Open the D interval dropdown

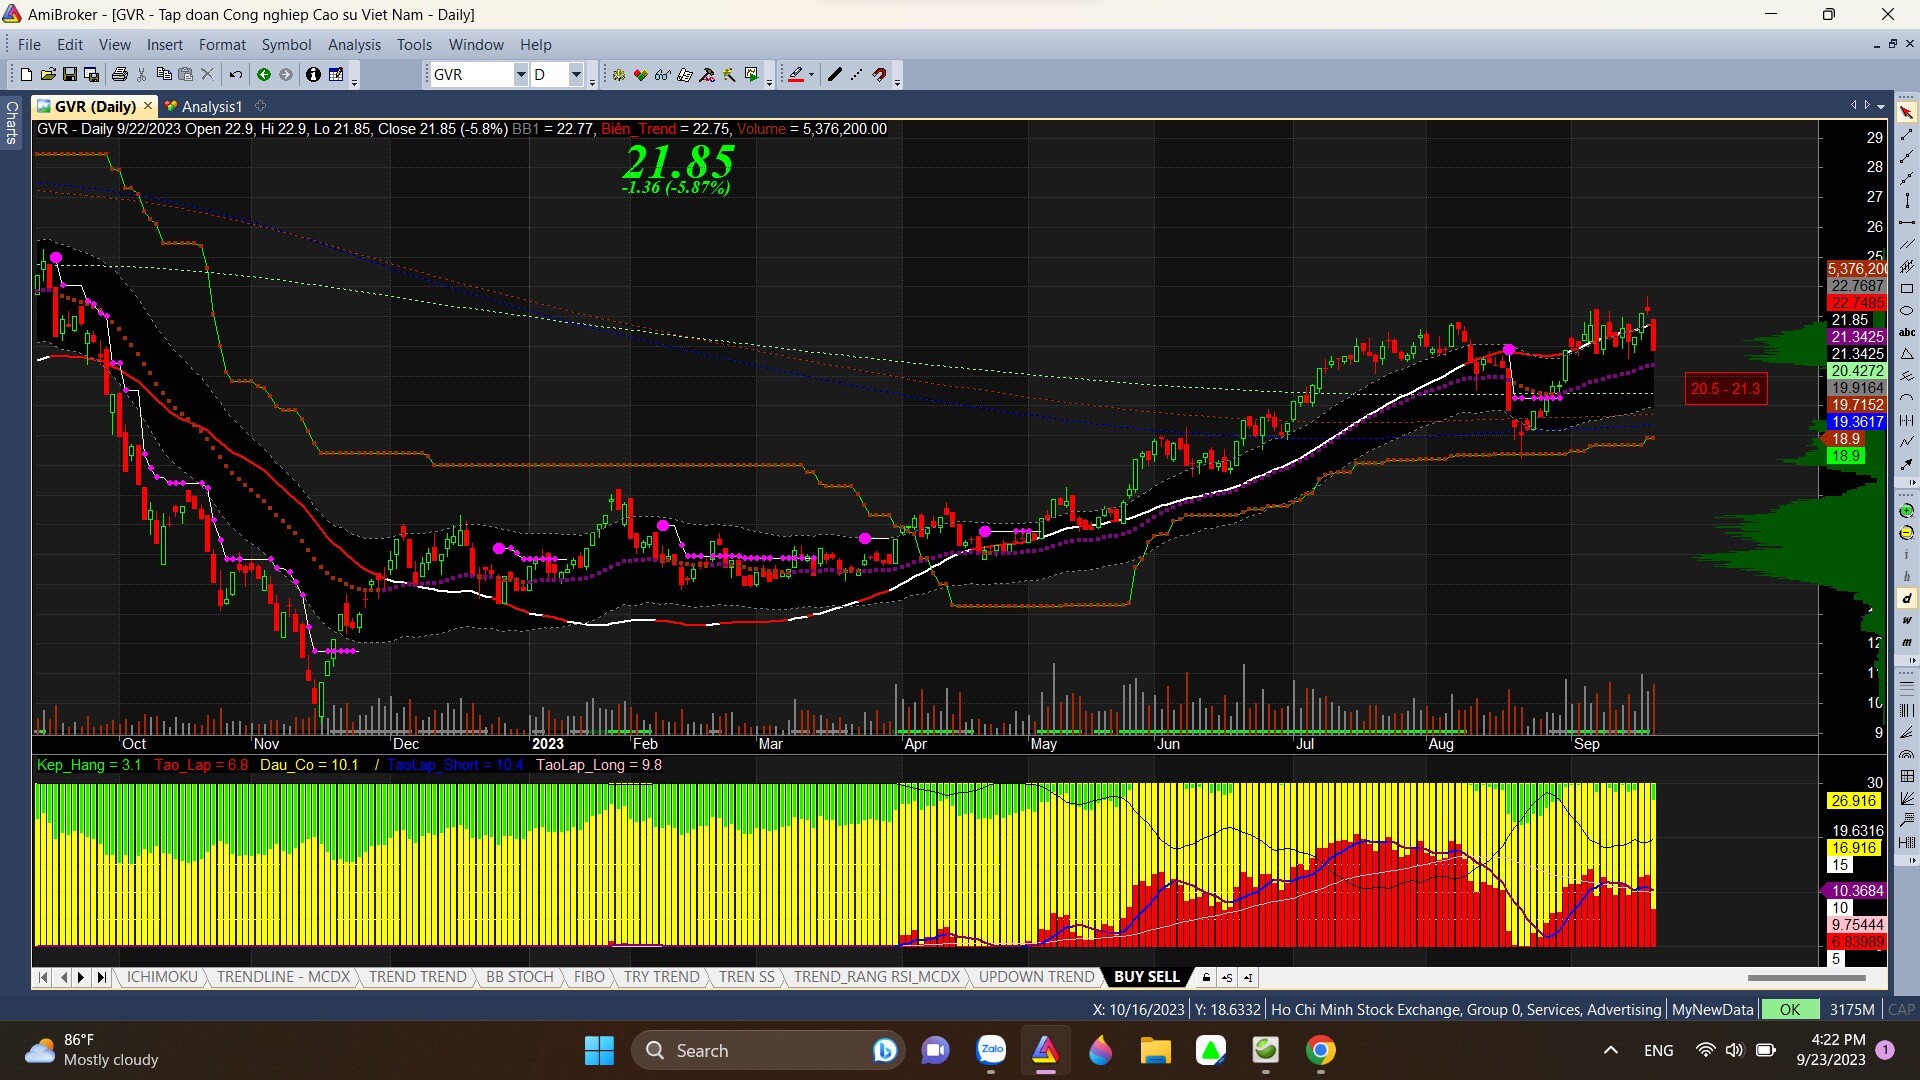(575, 75)
